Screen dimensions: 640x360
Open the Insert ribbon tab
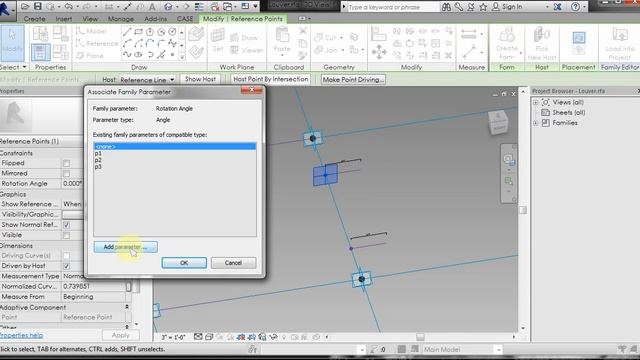pyautogui.click(x=64, y=19)
